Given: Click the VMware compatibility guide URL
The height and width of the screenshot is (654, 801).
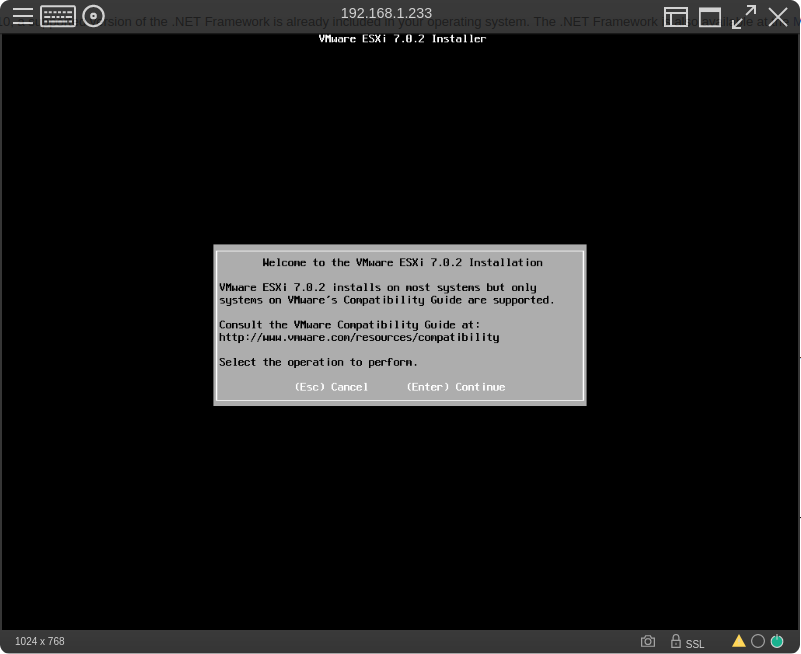Looking at the screenshot, I should [359, 338].
